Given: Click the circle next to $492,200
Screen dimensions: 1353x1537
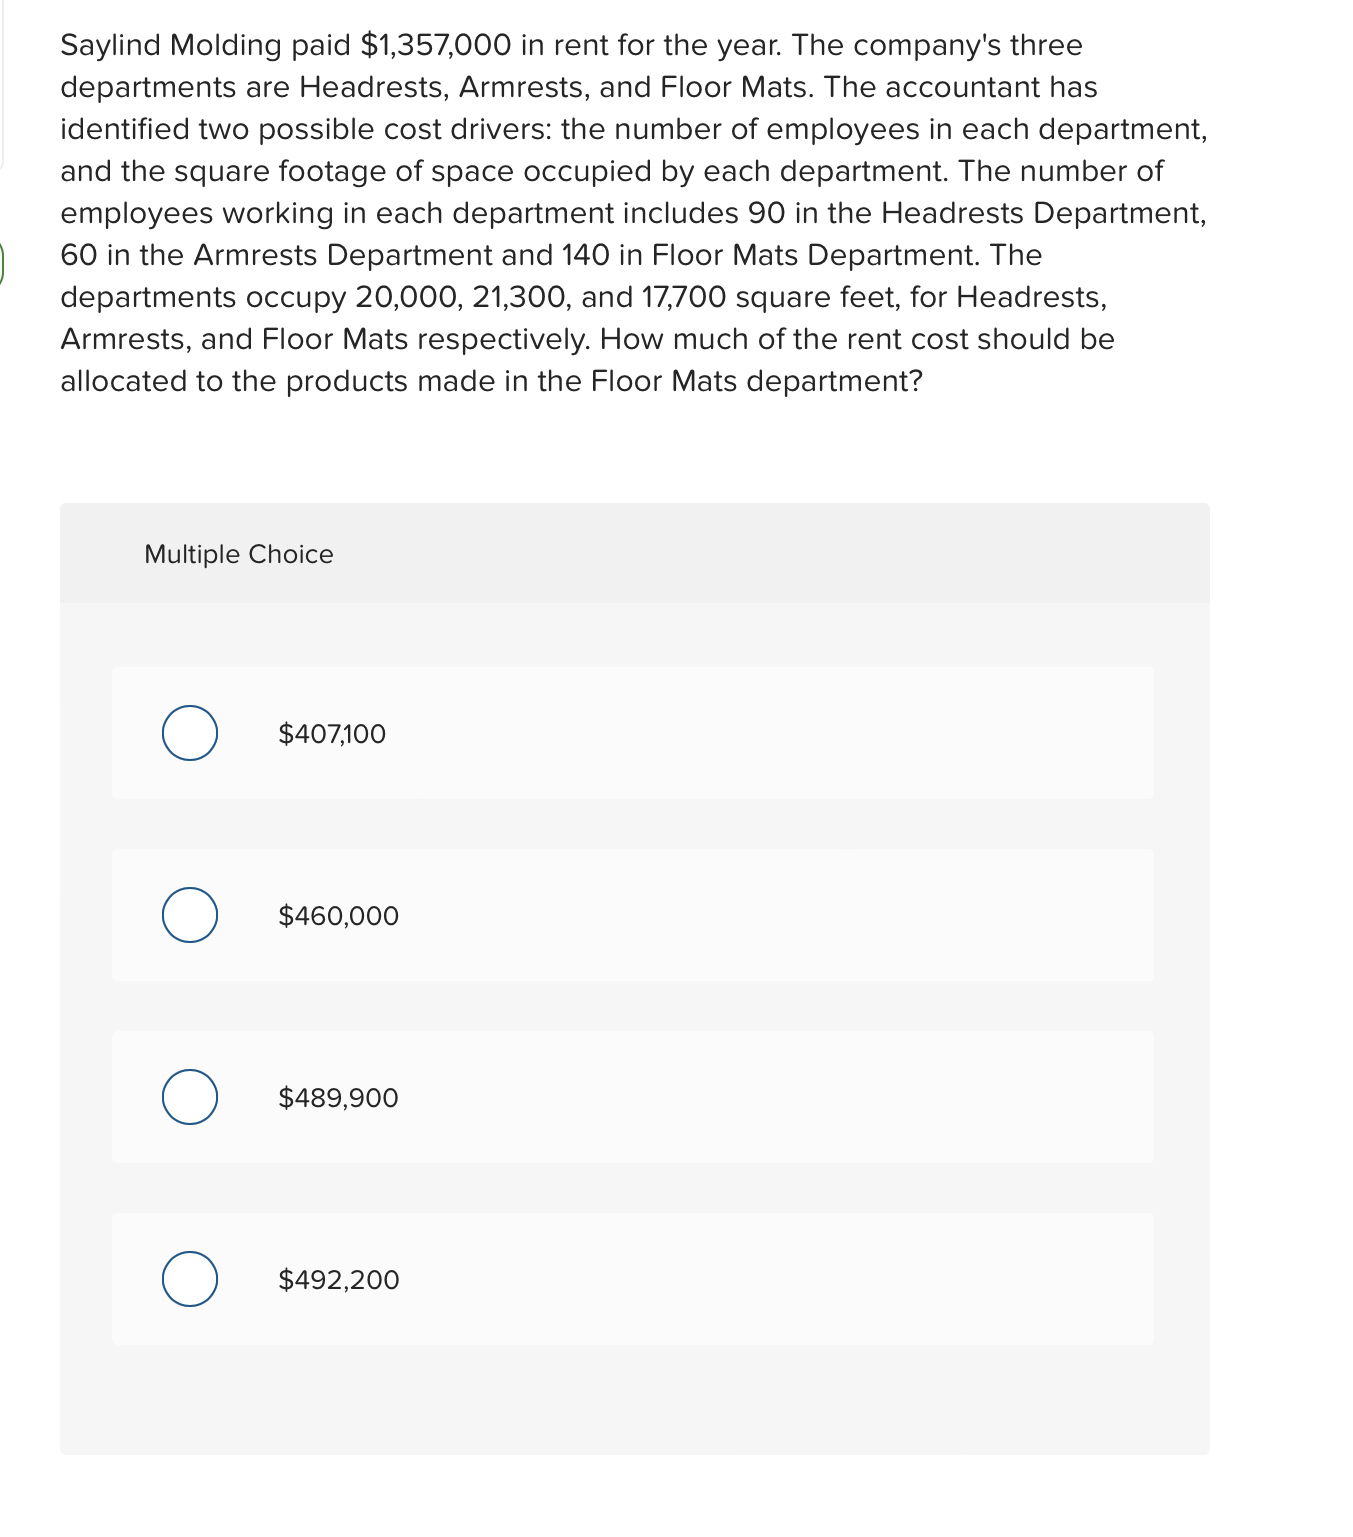Looking at the screenshot, I should [x=189, y=1280].
